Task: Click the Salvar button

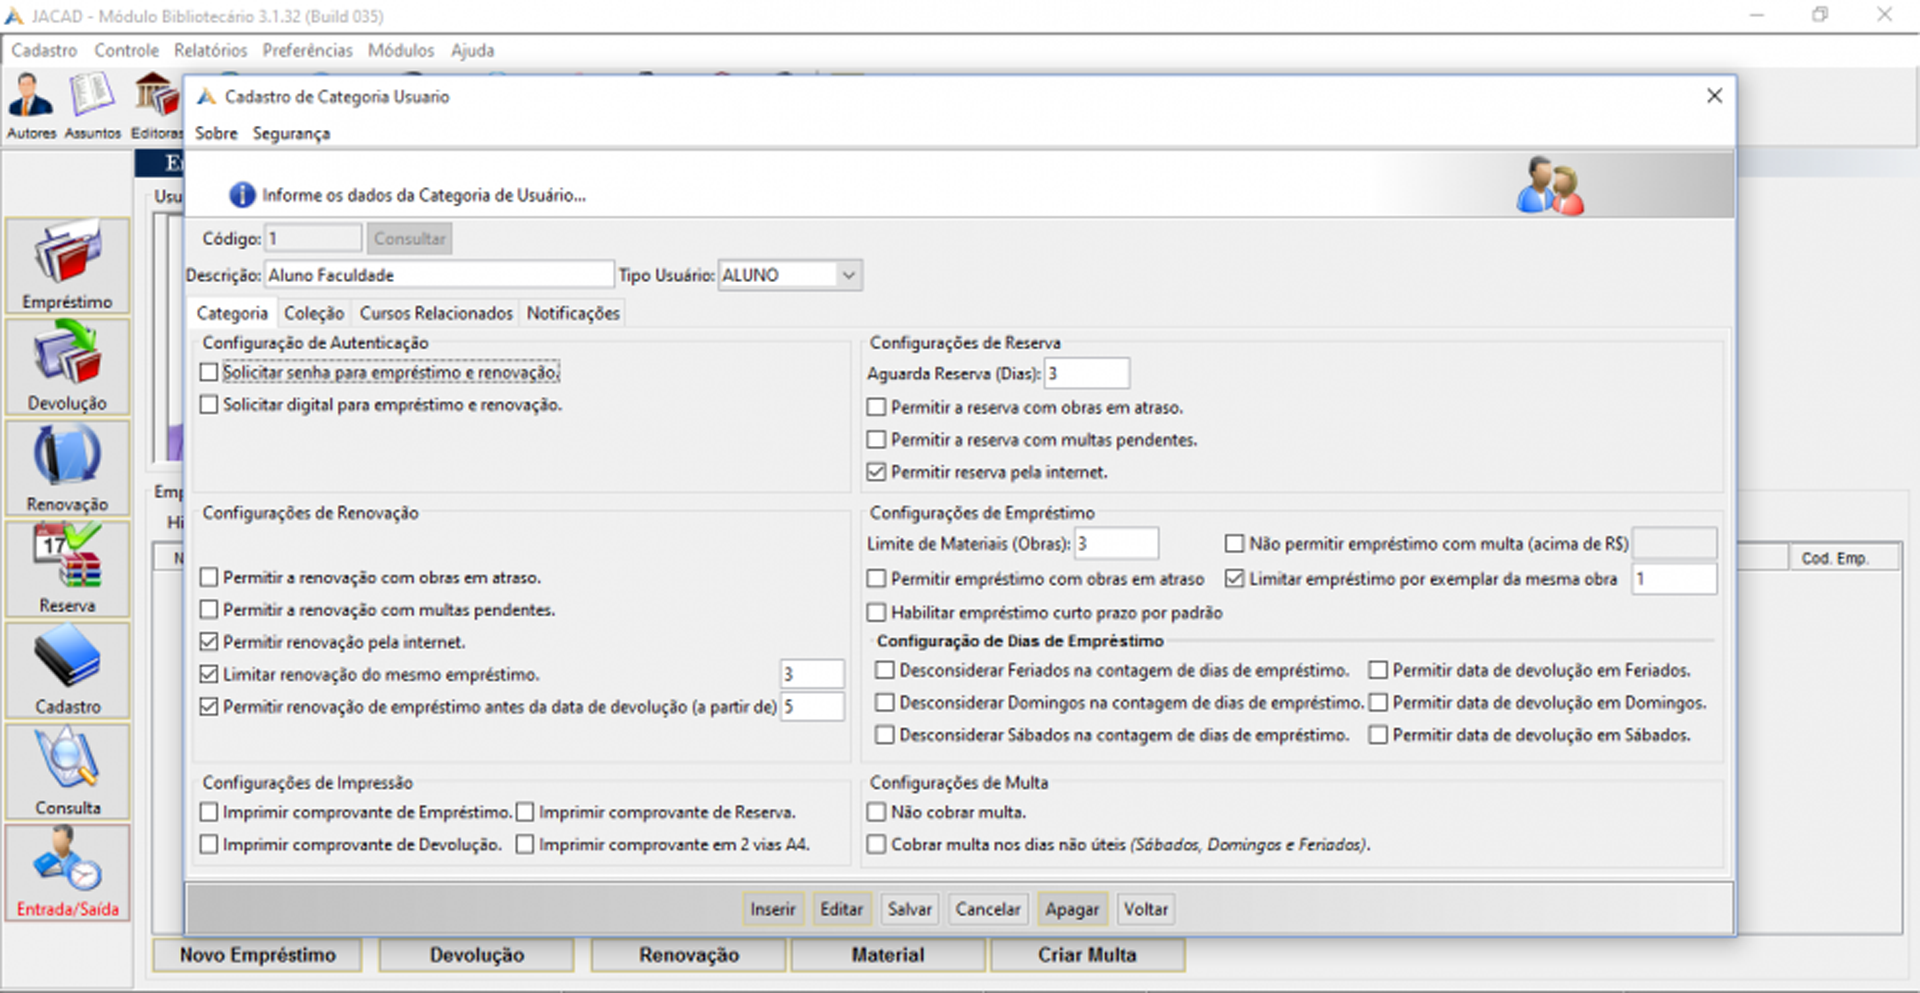Action: pyautogui.click(x=909, y=909)
